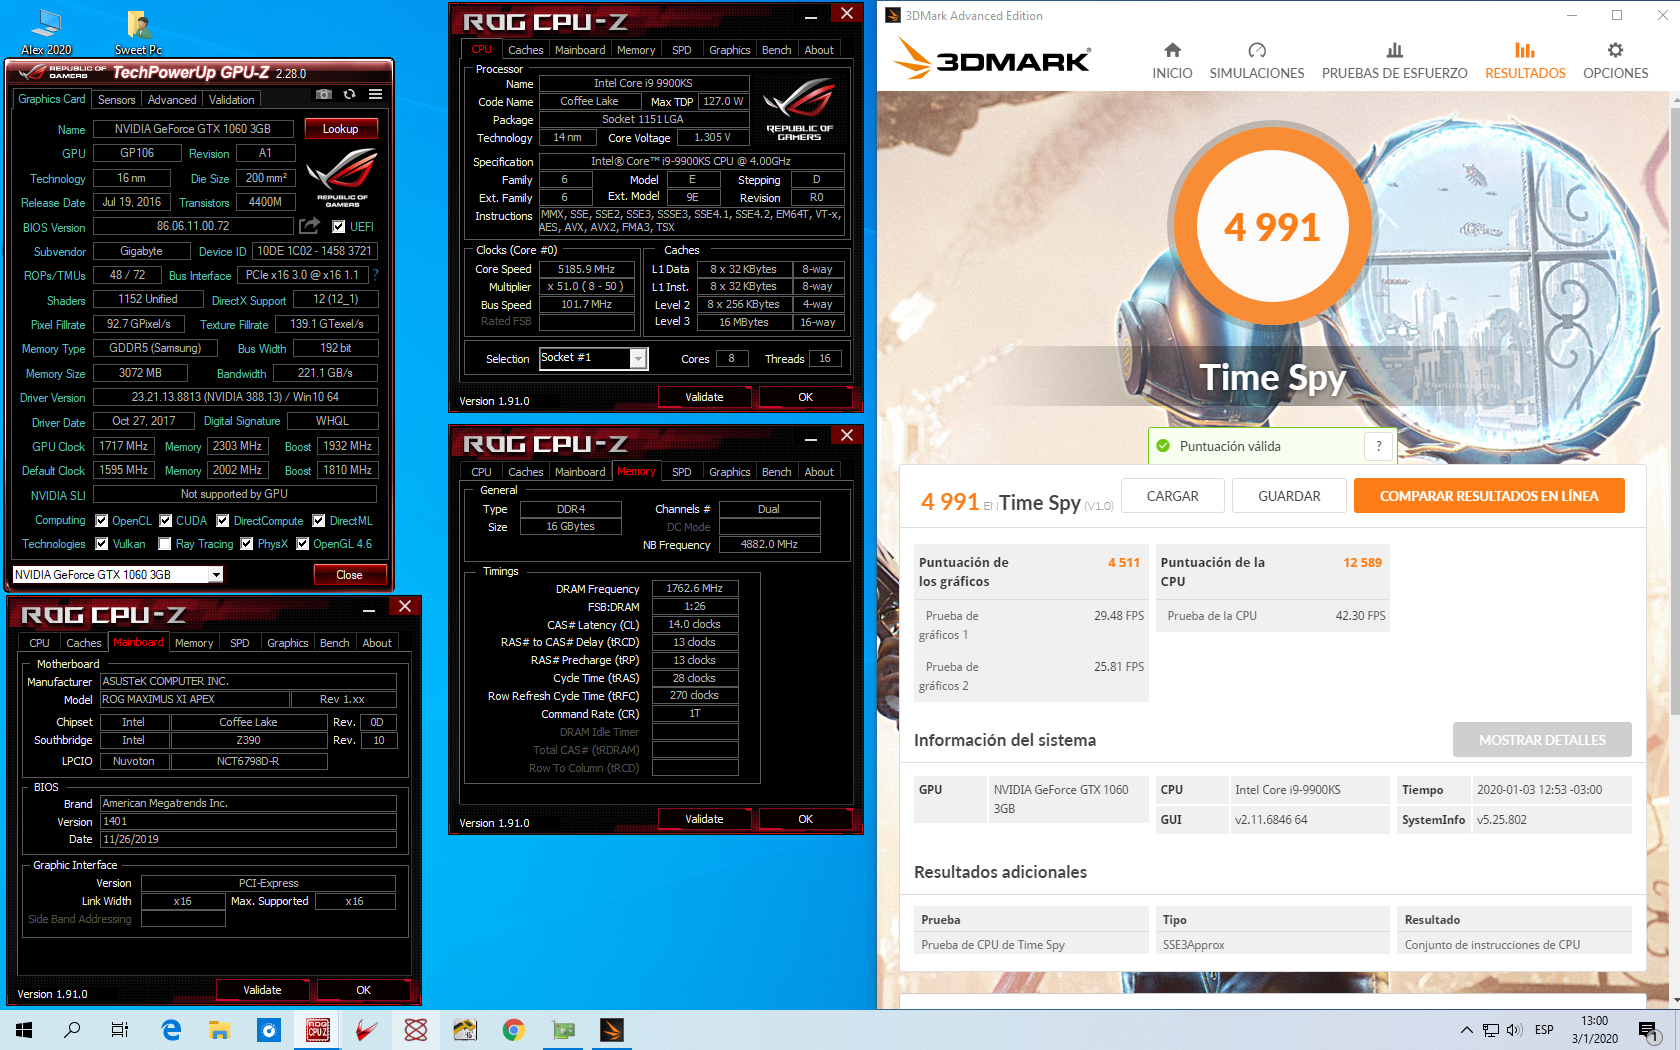The width and height of the screenshot is (1680, 1050).
Task: Click the Bus Interface question mark in GPU-Z
Action: pos(376,274)
